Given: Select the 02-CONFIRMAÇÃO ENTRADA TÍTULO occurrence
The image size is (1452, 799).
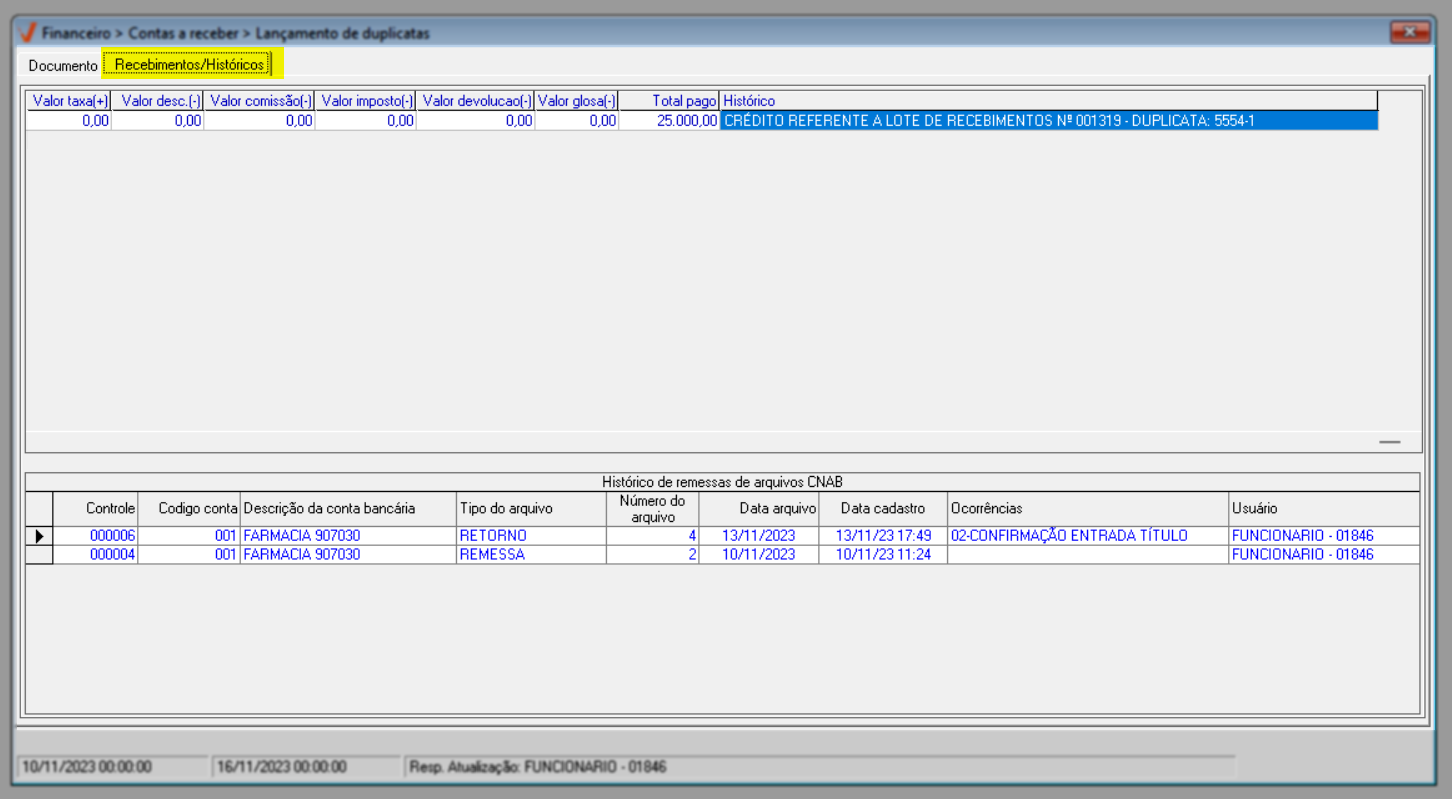Looking at the screenshot, I should click(x=1088, y=536).
